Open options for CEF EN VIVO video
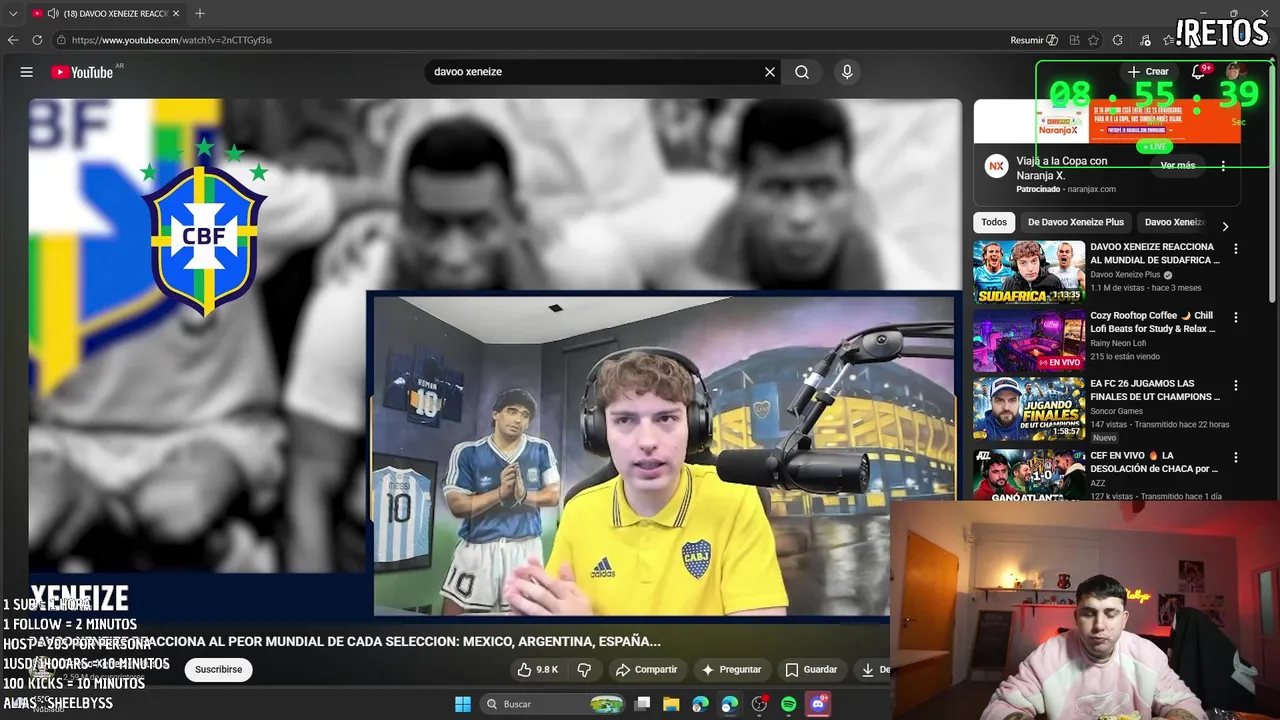The height and width of the screenshot is (720, 1280). tap(1235, 457)
